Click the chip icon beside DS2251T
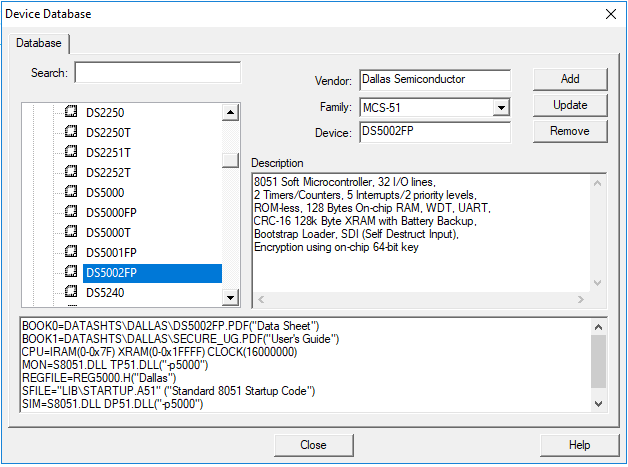 tap(71, 151)
